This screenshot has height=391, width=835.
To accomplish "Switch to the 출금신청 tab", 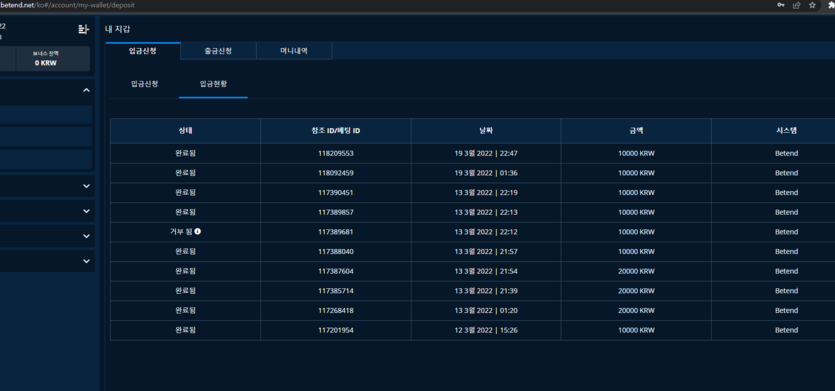I will (218, 51).
